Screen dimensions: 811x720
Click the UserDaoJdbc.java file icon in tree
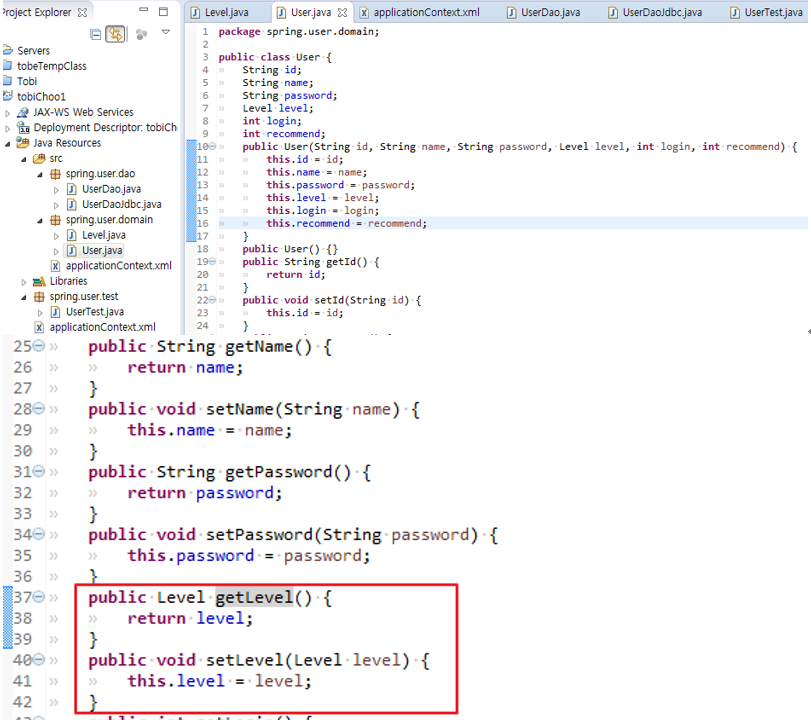tap(72, 204)
